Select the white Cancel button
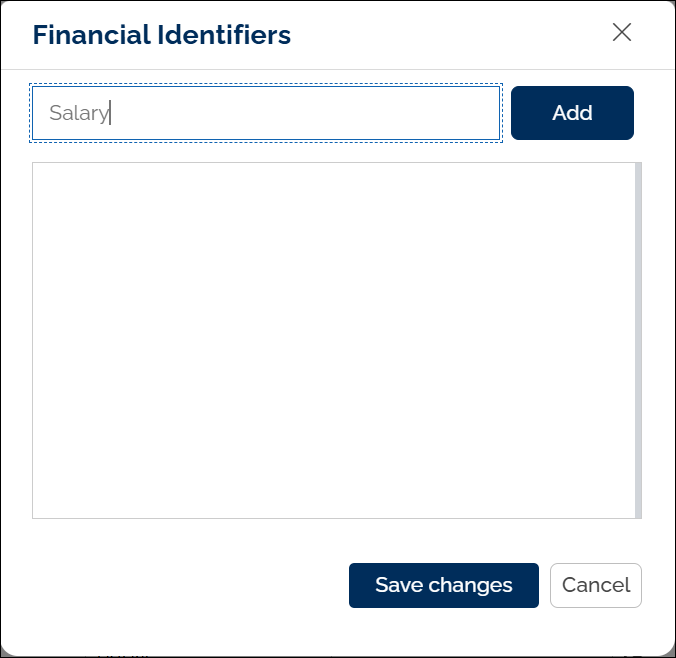676x658 pixels. pyautogui.click(x=596, y=585)
